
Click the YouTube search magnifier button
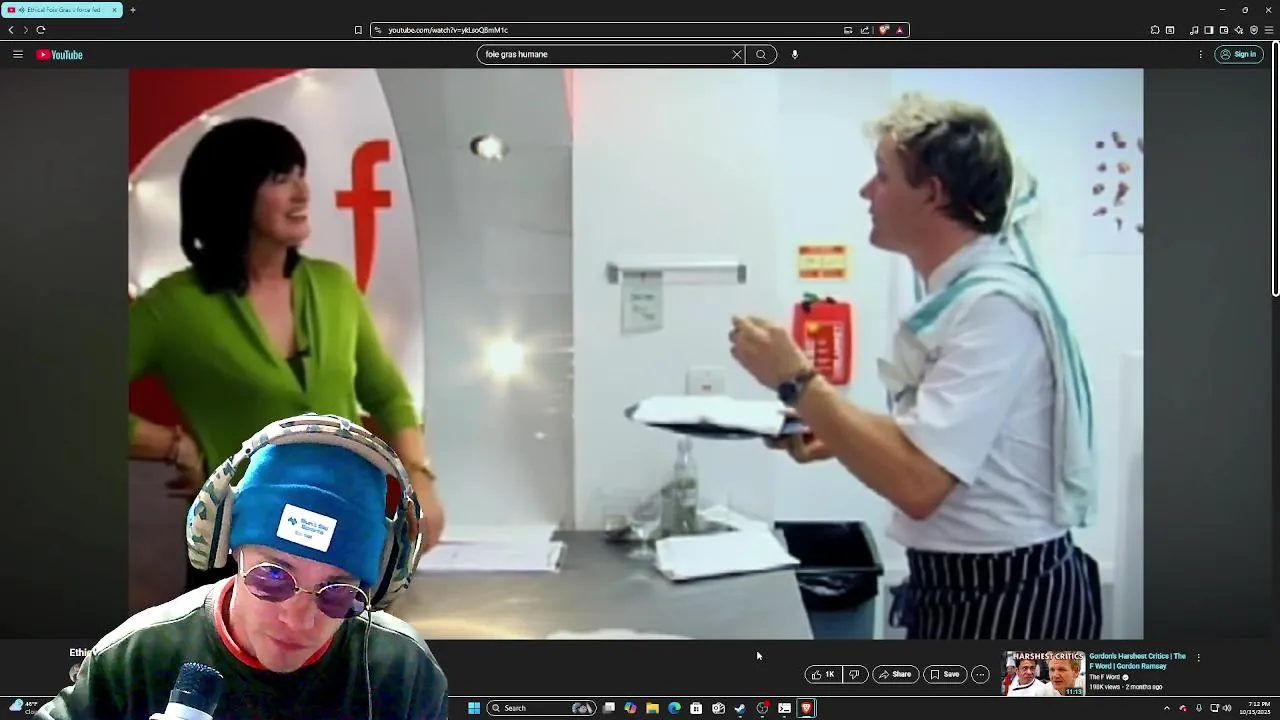click(x=761, y=54)
